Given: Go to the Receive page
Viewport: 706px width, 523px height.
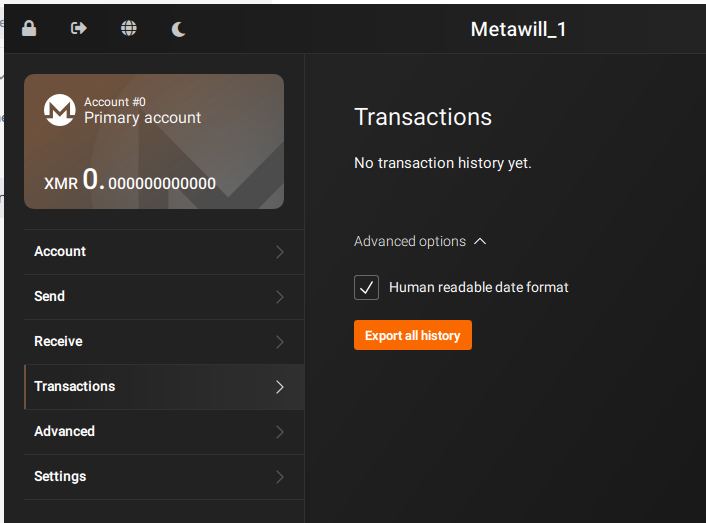Looking at the screenshot, I should click(58, 342).
